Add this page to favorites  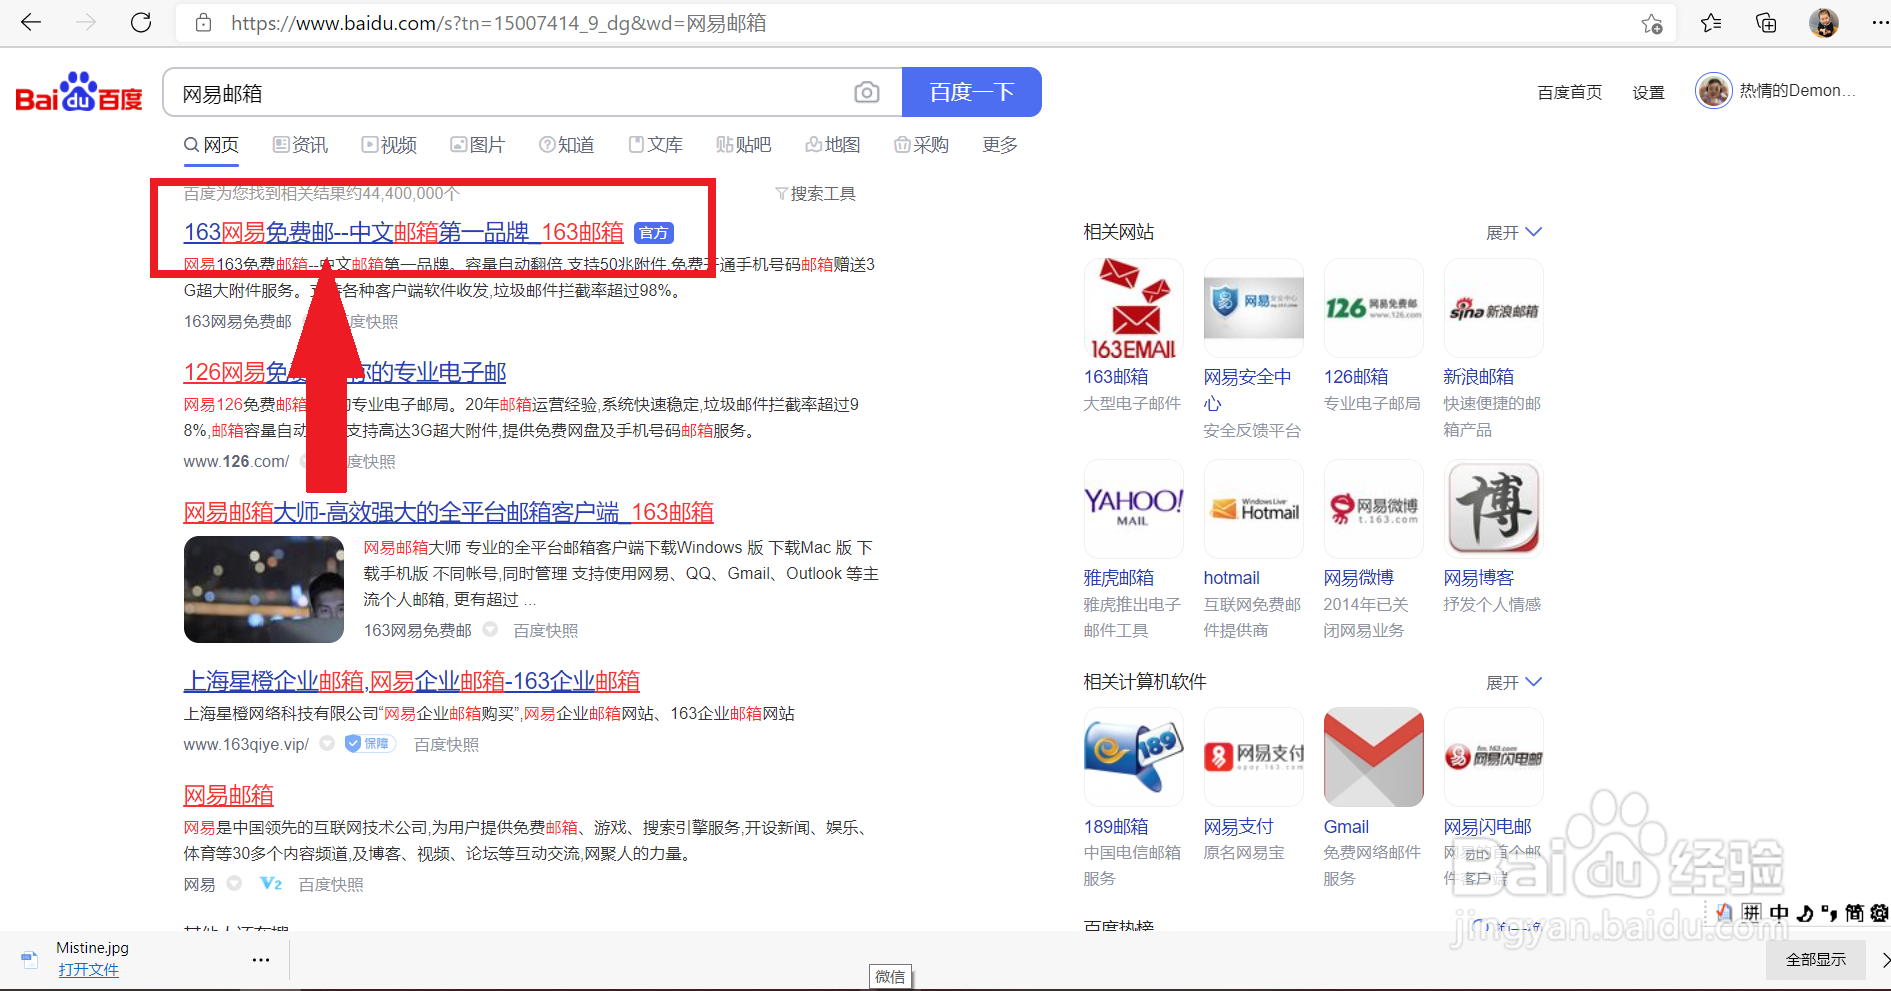coord(1652,23)
